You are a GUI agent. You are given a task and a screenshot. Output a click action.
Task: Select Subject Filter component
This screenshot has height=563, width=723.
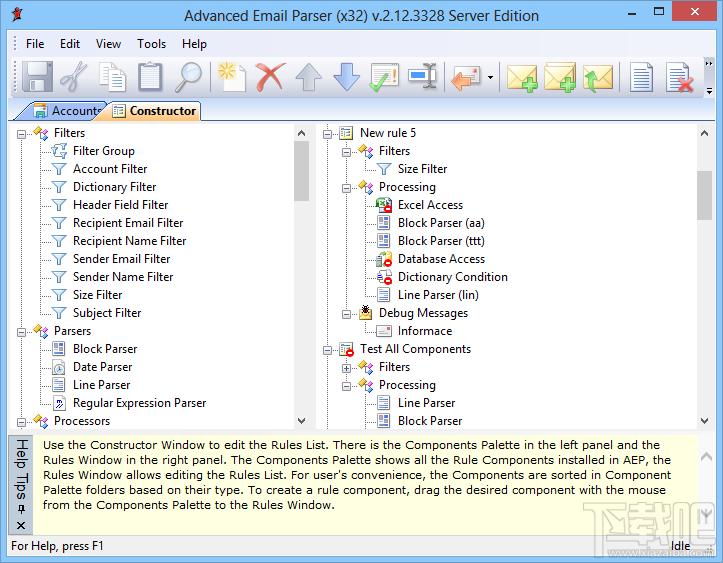(107, 313)
